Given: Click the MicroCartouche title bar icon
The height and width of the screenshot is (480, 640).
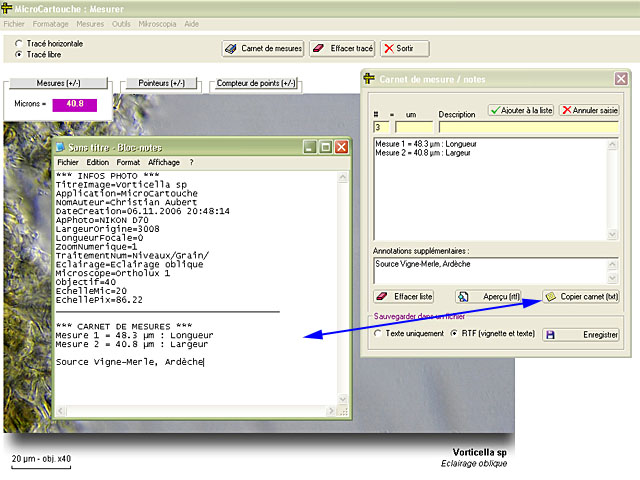Looking at the screenshot, I should click(x=7, y=8).
